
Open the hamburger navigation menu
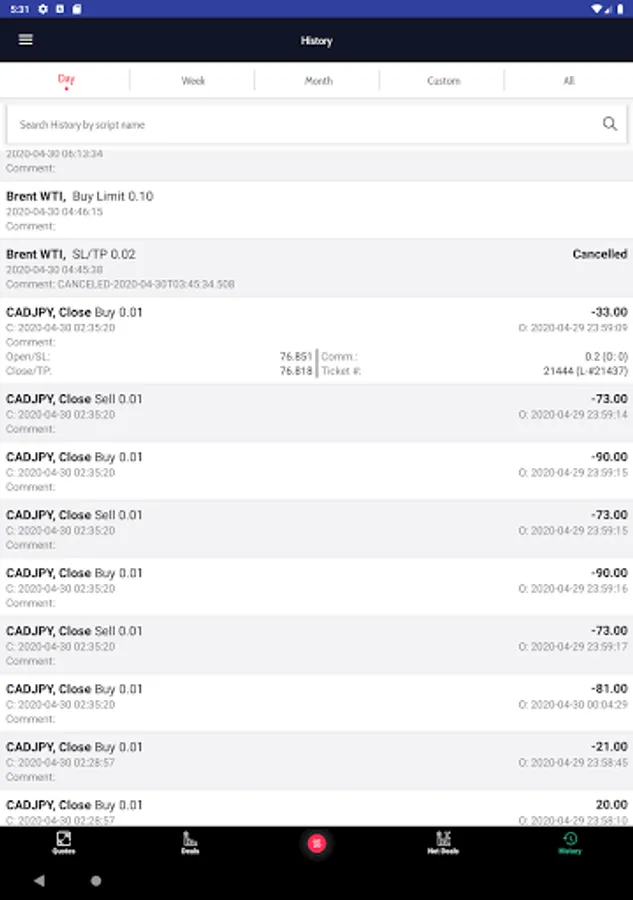[25, 40]
